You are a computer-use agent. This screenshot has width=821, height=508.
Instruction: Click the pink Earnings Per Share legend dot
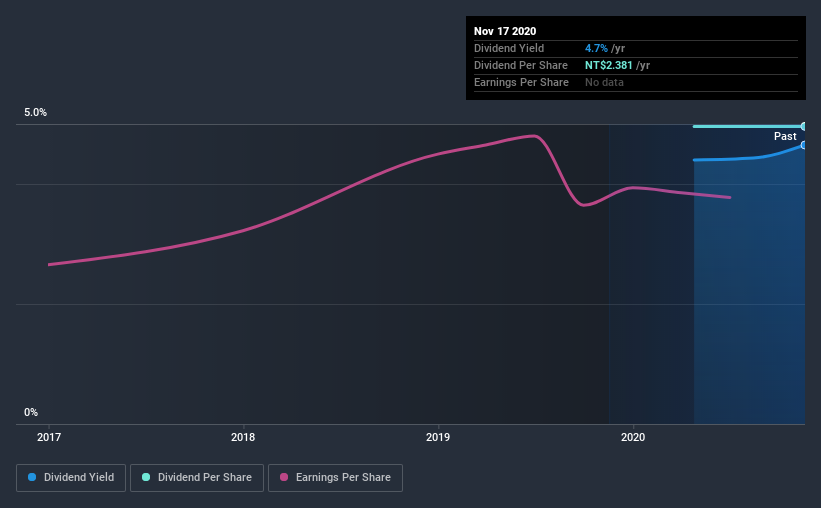coord(284,477)
